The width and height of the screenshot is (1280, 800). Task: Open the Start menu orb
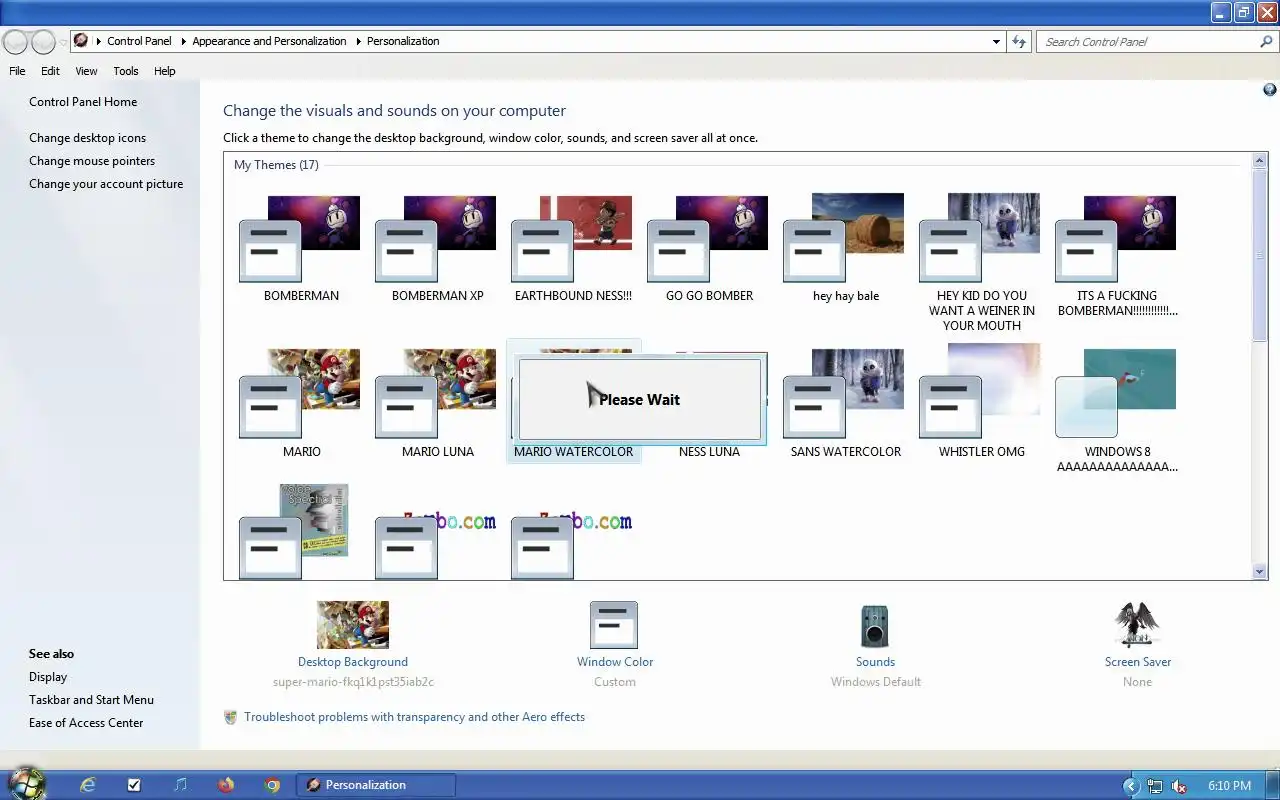pyautogui.click(x=26, y=783)
